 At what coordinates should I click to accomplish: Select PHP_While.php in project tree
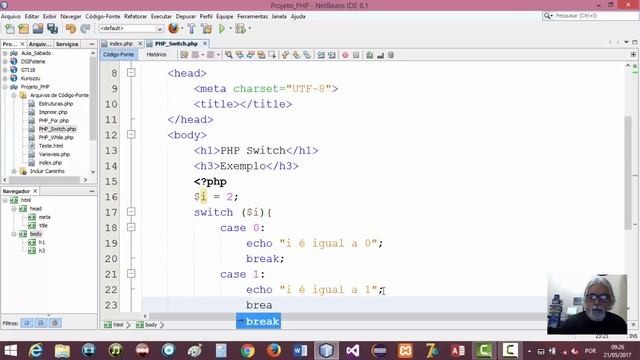tap(56, 137)
